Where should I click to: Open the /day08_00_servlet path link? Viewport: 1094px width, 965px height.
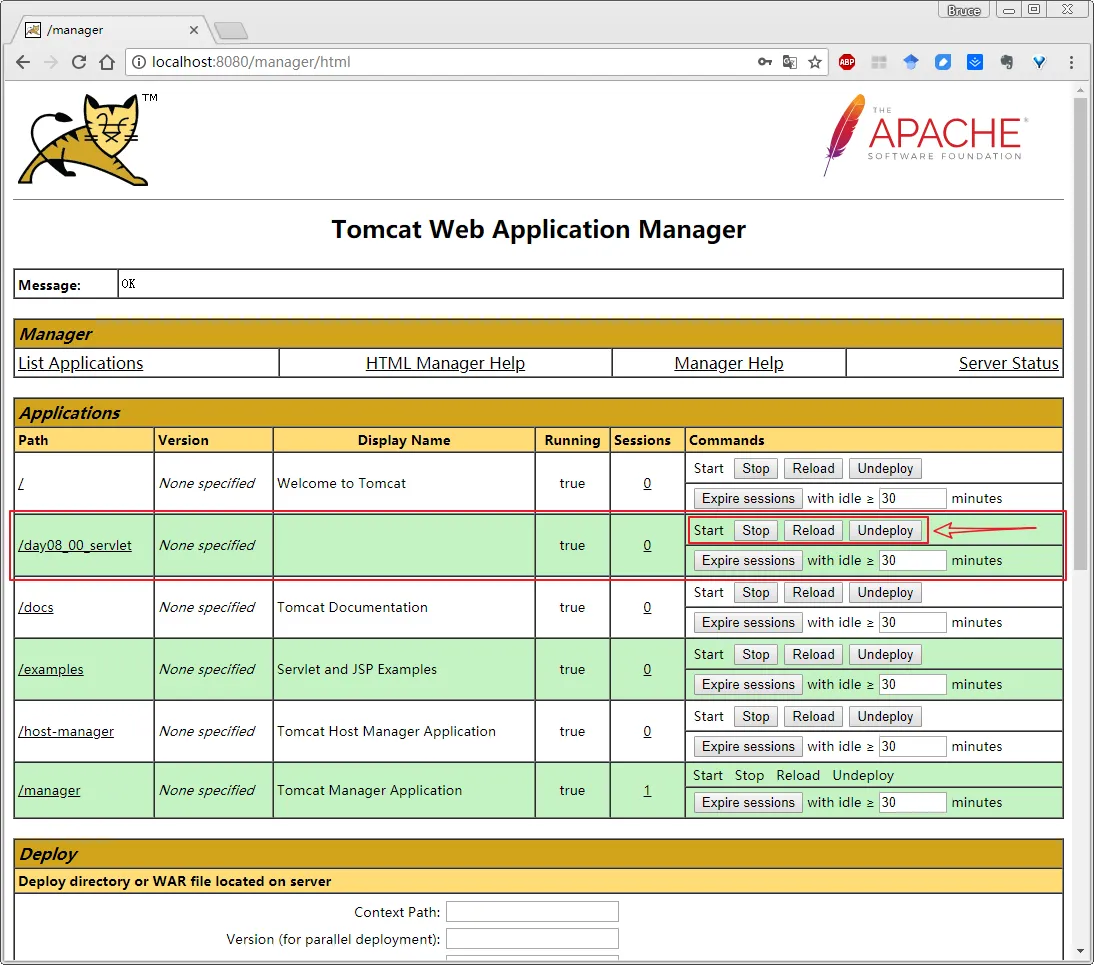tap(75, 546)
